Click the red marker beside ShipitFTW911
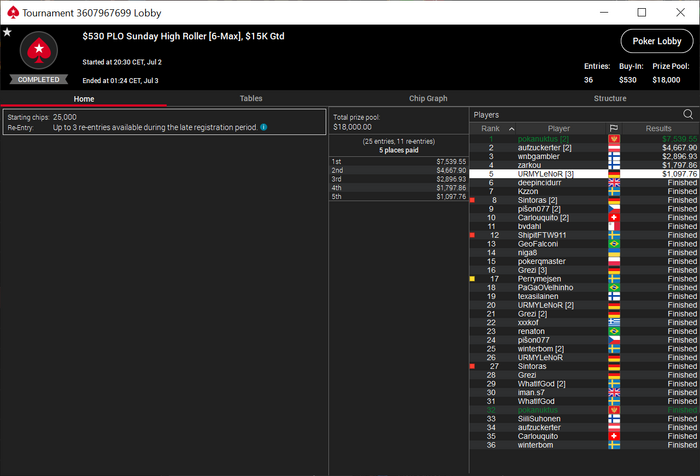Image resolution: width=700 pixels, height=476 pixels. (x=472, y=235)
